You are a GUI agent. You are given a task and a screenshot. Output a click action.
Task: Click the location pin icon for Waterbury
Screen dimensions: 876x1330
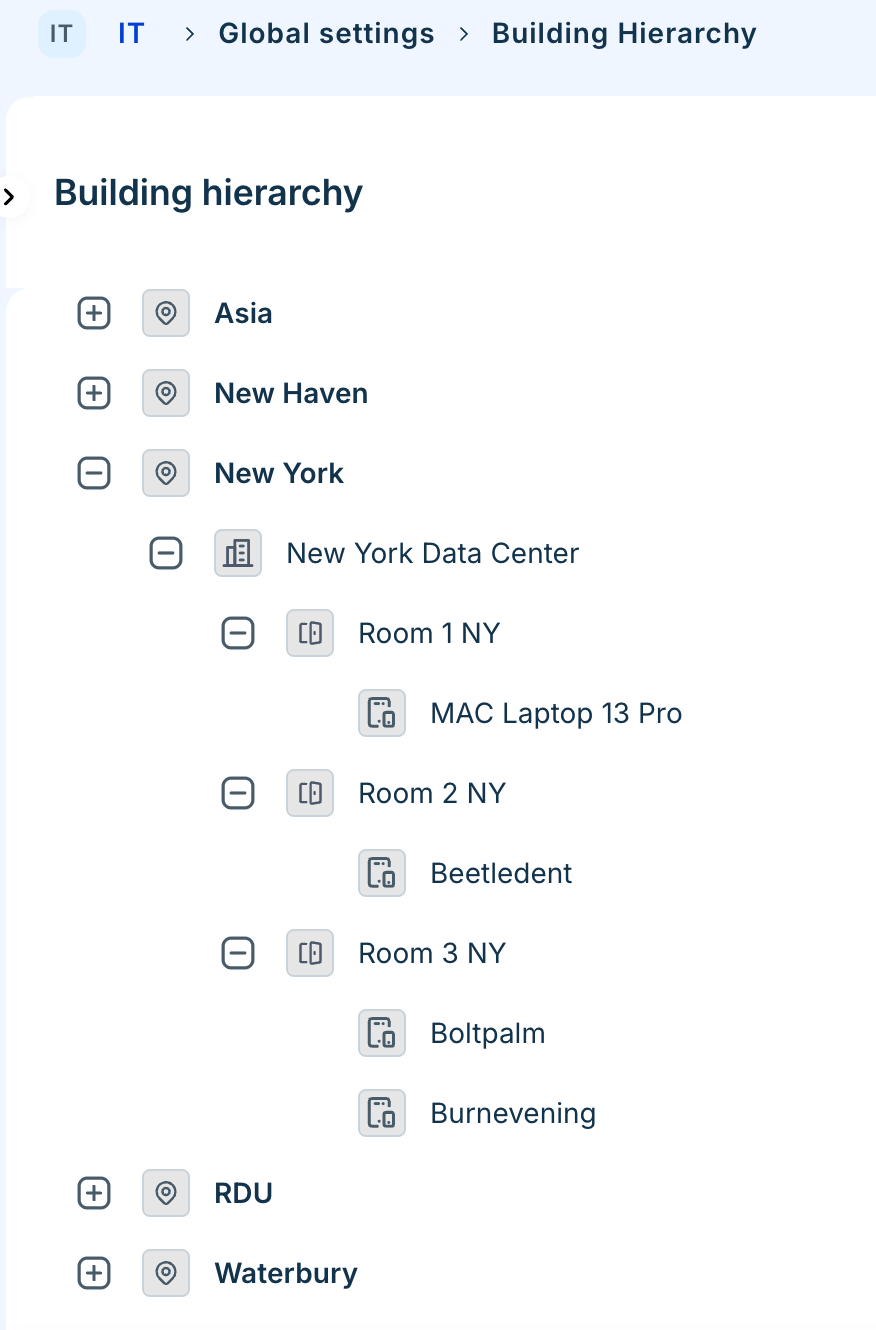[166, 1273]
